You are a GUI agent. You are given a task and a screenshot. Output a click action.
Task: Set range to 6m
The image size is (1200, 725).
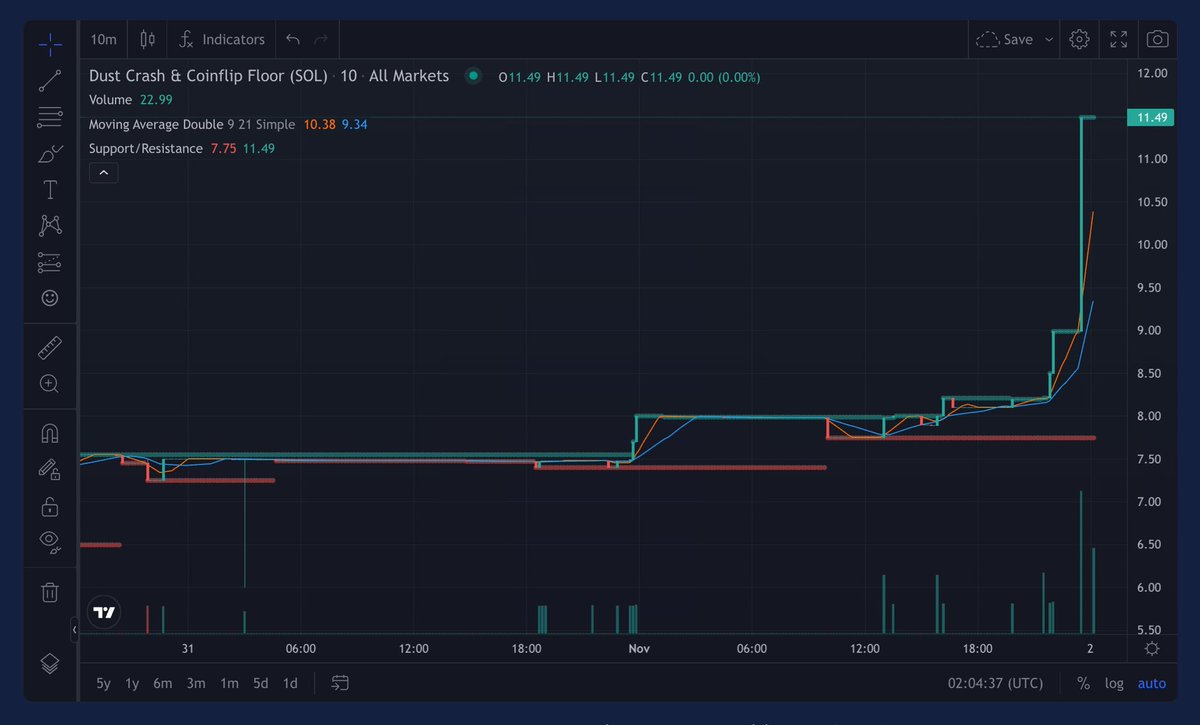pos(162,684)
